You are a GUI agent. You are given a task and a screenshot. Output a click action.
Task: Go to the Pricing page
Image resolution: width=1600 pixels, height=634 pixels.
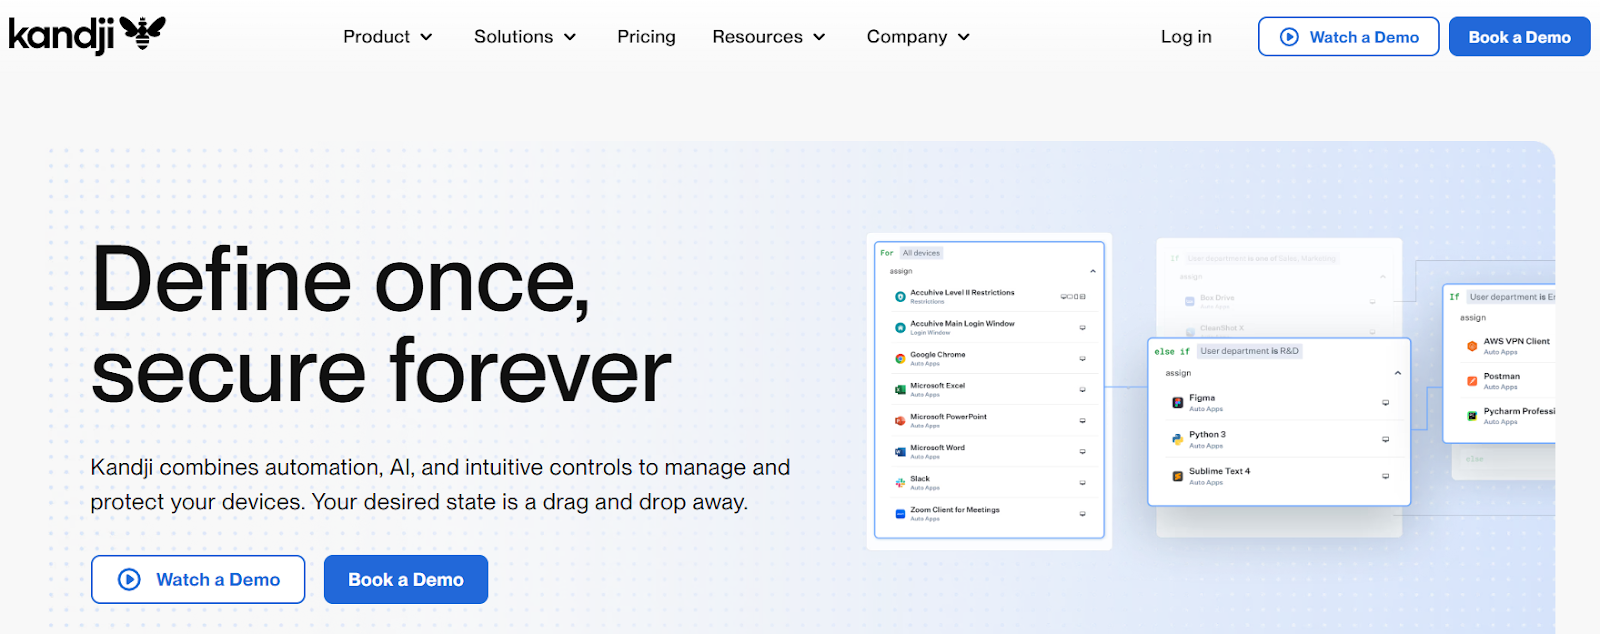pos(646,37)
